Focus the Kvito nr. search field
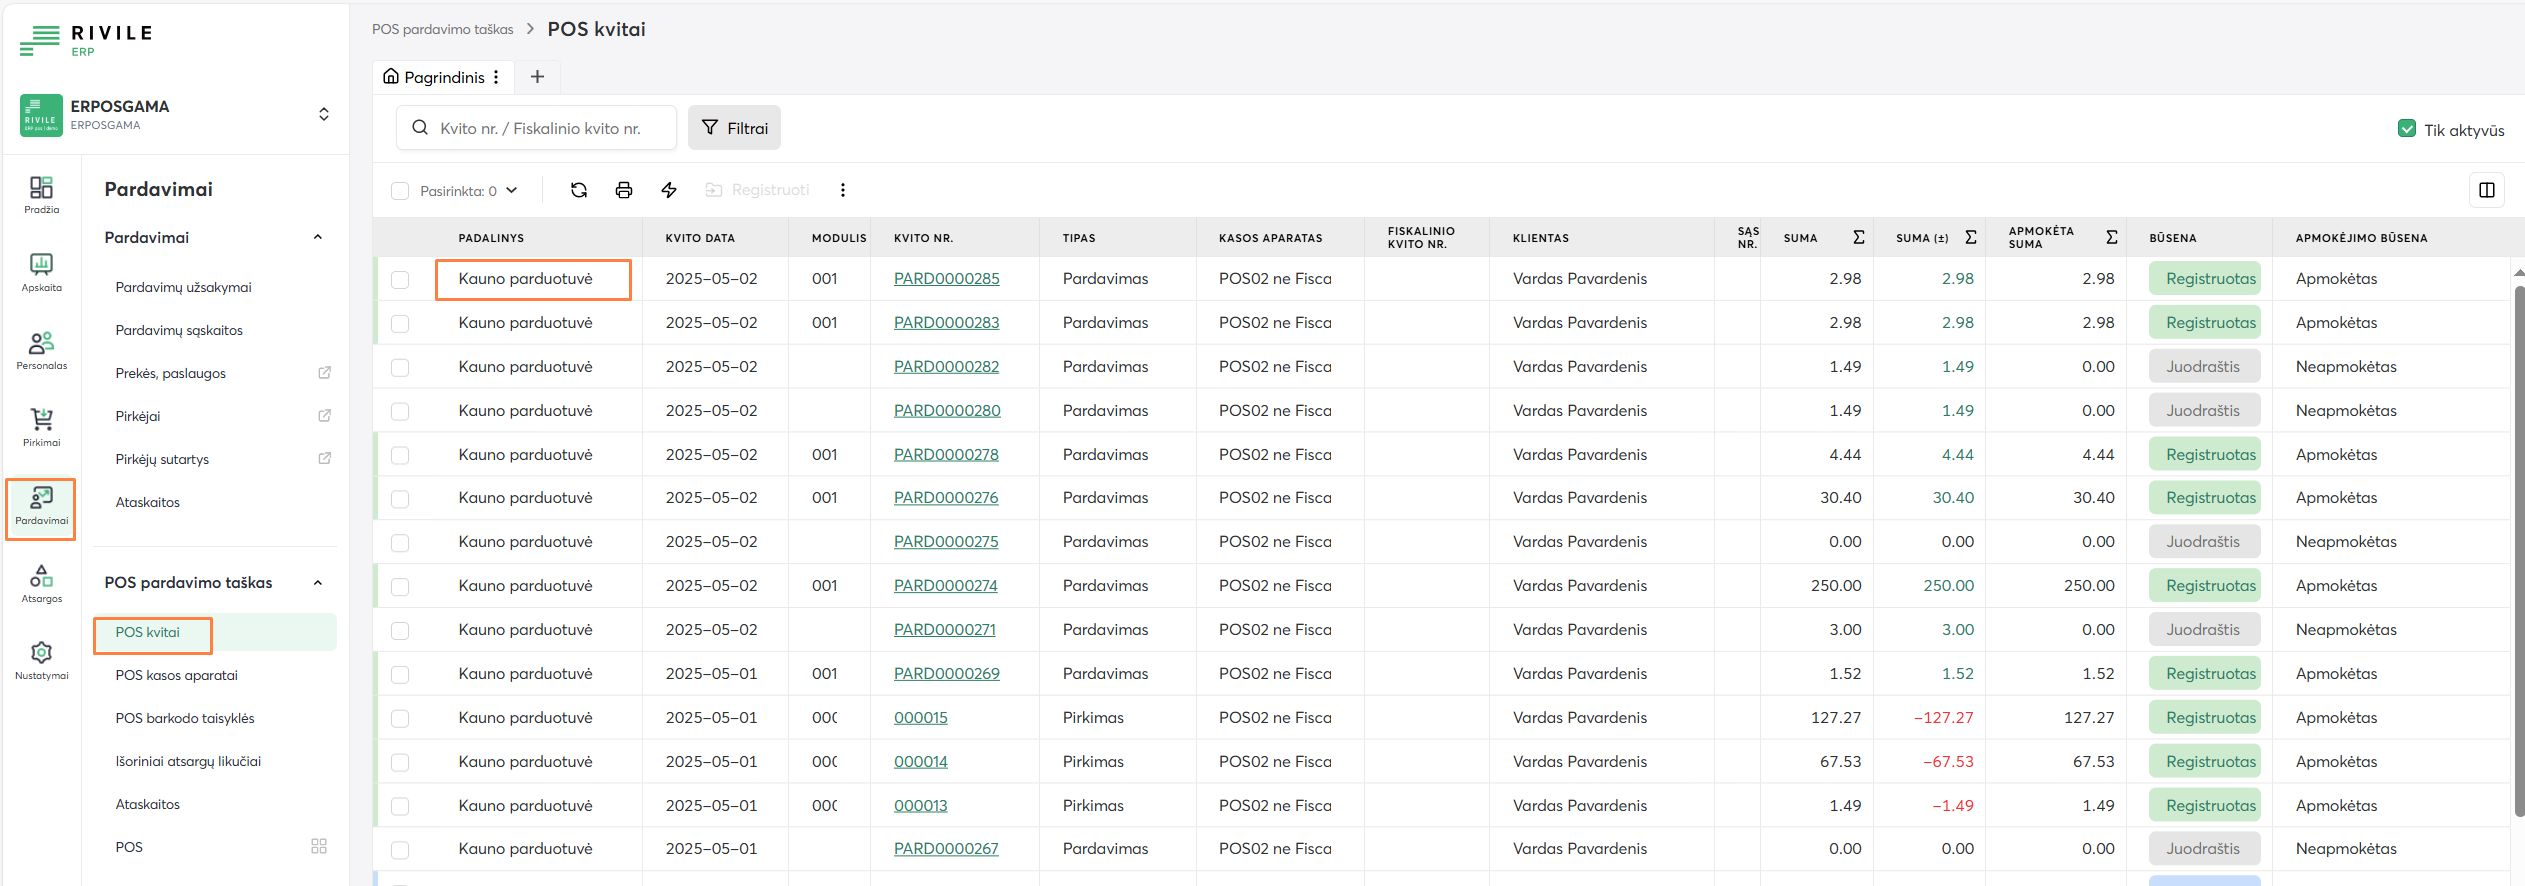The image size is (2525, 886). (540, 128)
